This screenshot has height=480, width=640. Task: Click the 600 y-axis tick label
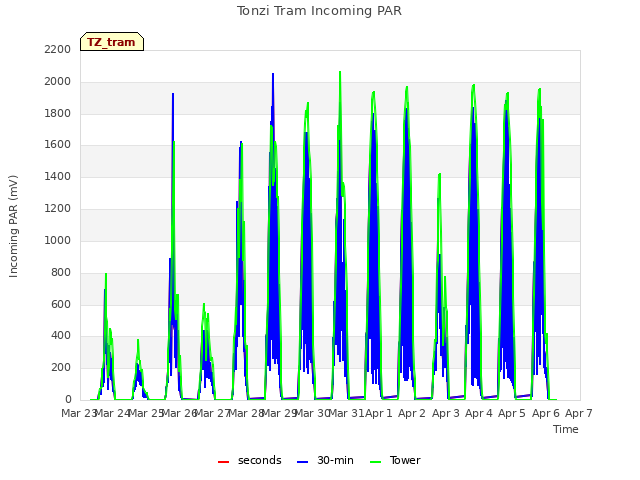[61, 304]
